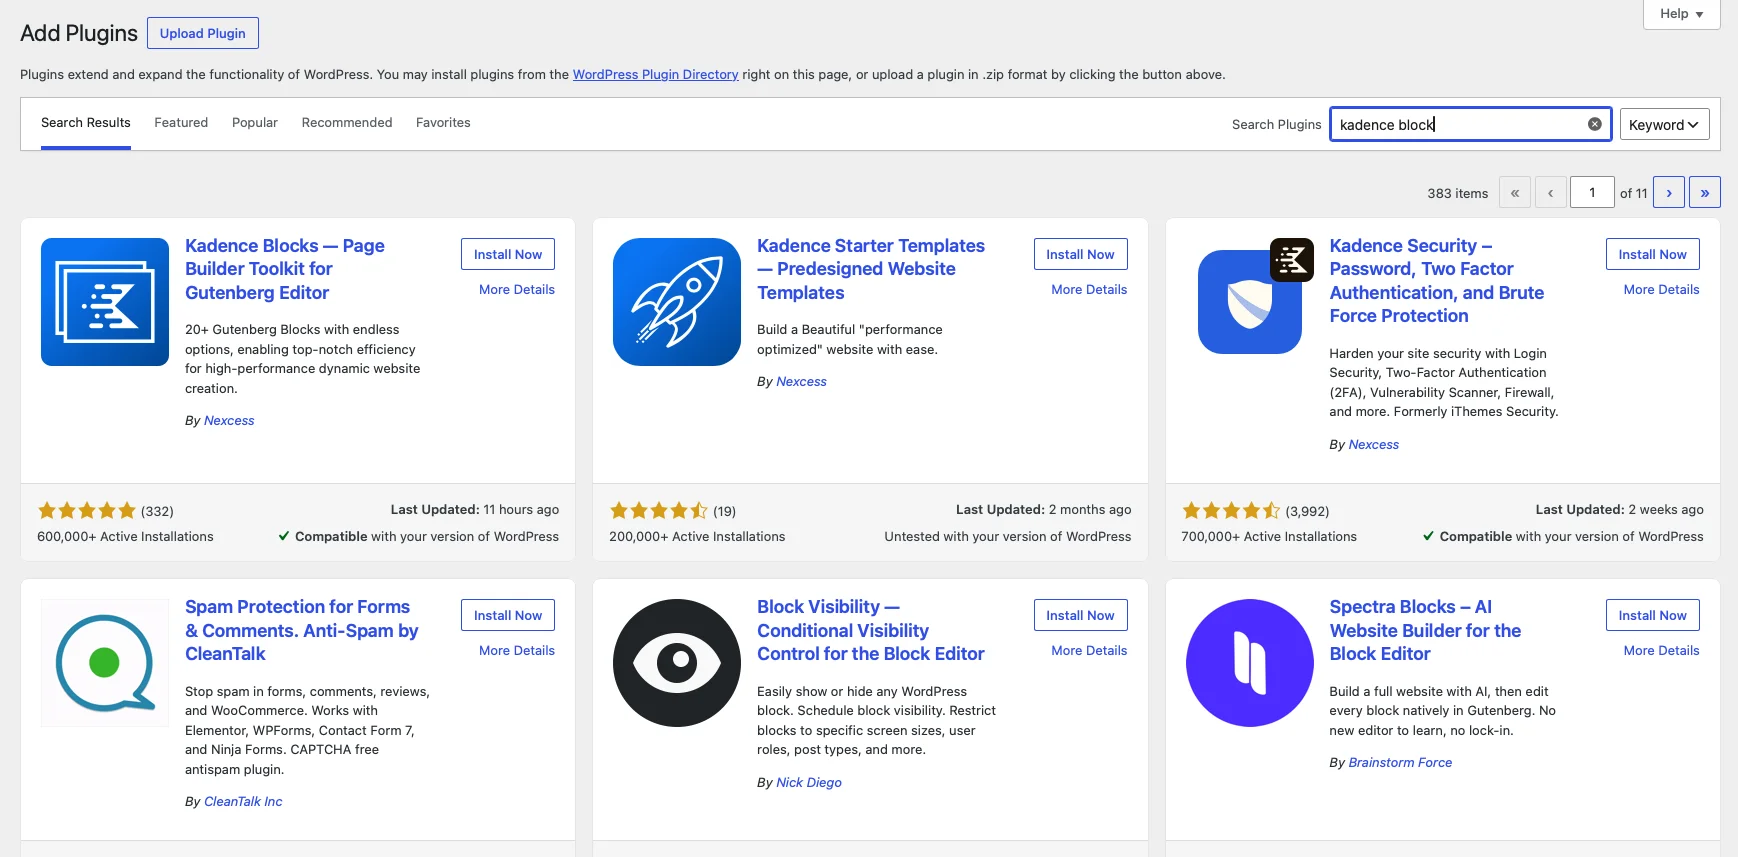The height and width of the screenshot is (857, 1738).
Task: Click the Upload Plugin button
Action: [x=203, y=33]
